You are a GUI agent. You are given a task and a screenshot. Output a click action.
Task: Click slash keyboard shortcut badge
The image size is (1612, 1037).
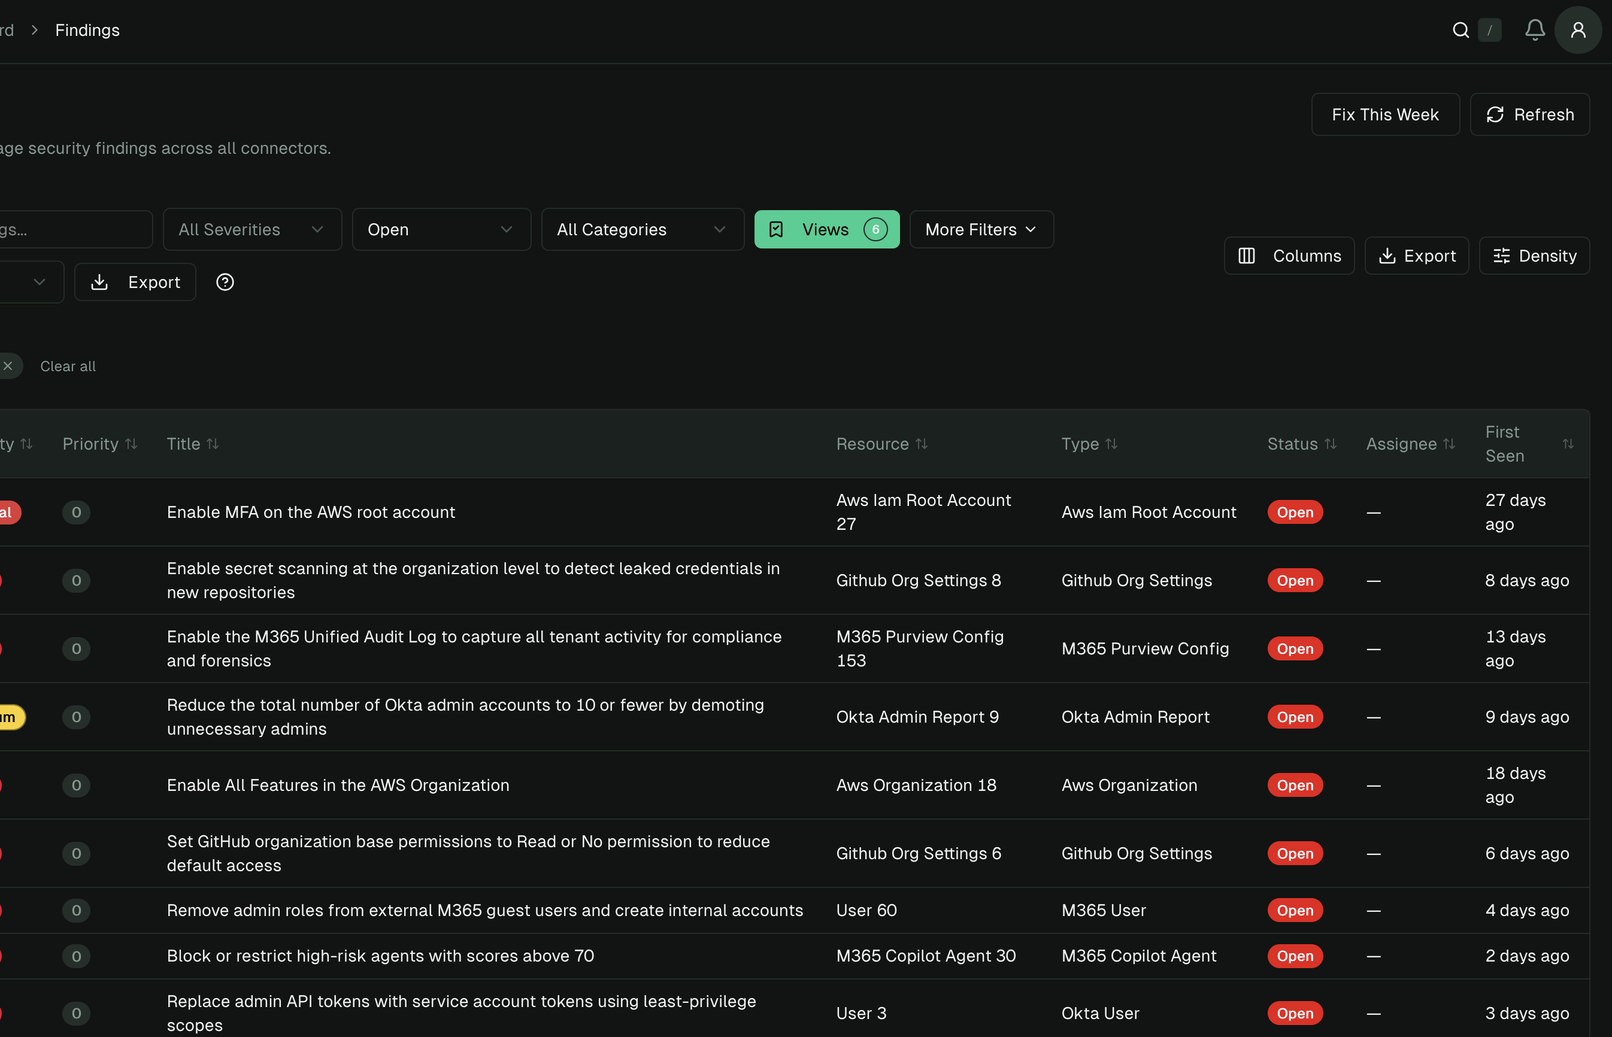tap(1489, 30)
